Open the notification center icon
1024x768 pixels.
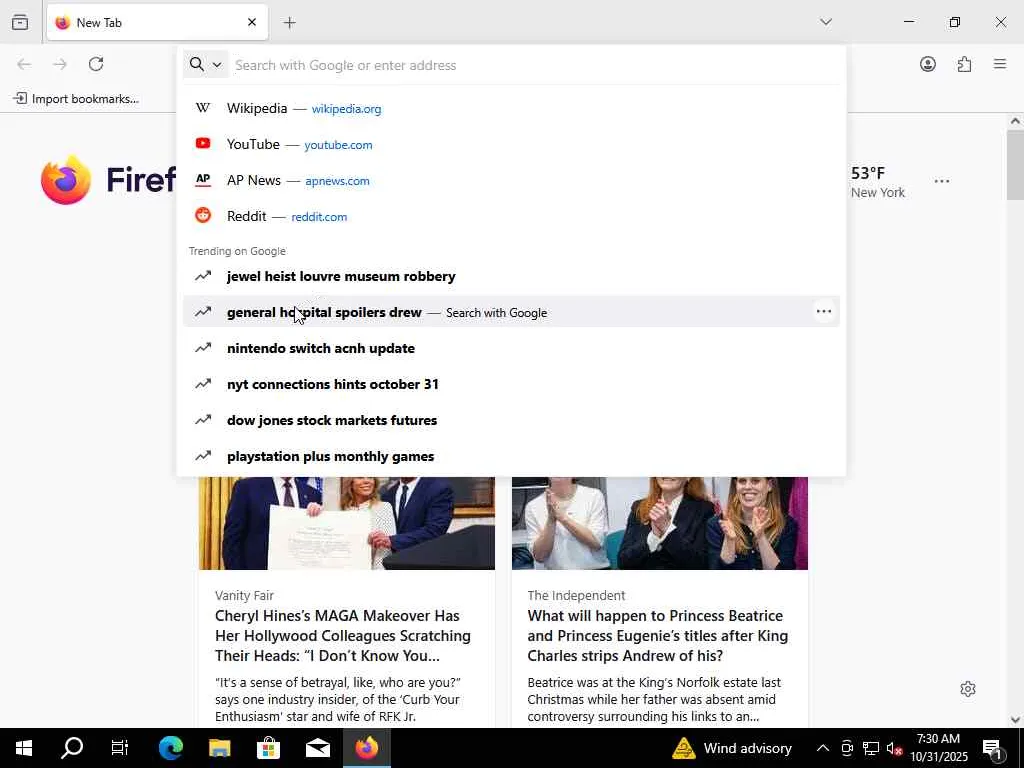(x=993, y=748)
